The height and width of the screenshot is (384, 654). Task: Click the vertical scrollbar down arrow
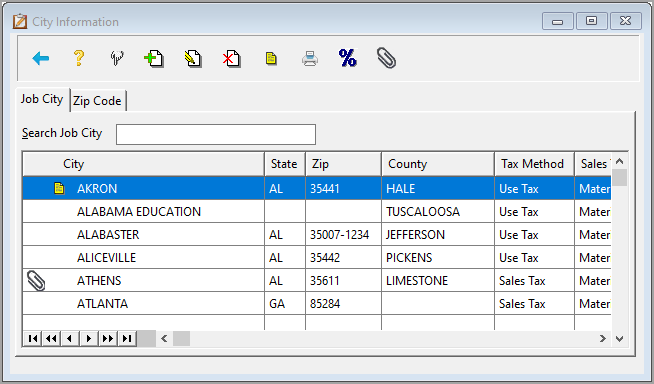[x=619, y=339]
